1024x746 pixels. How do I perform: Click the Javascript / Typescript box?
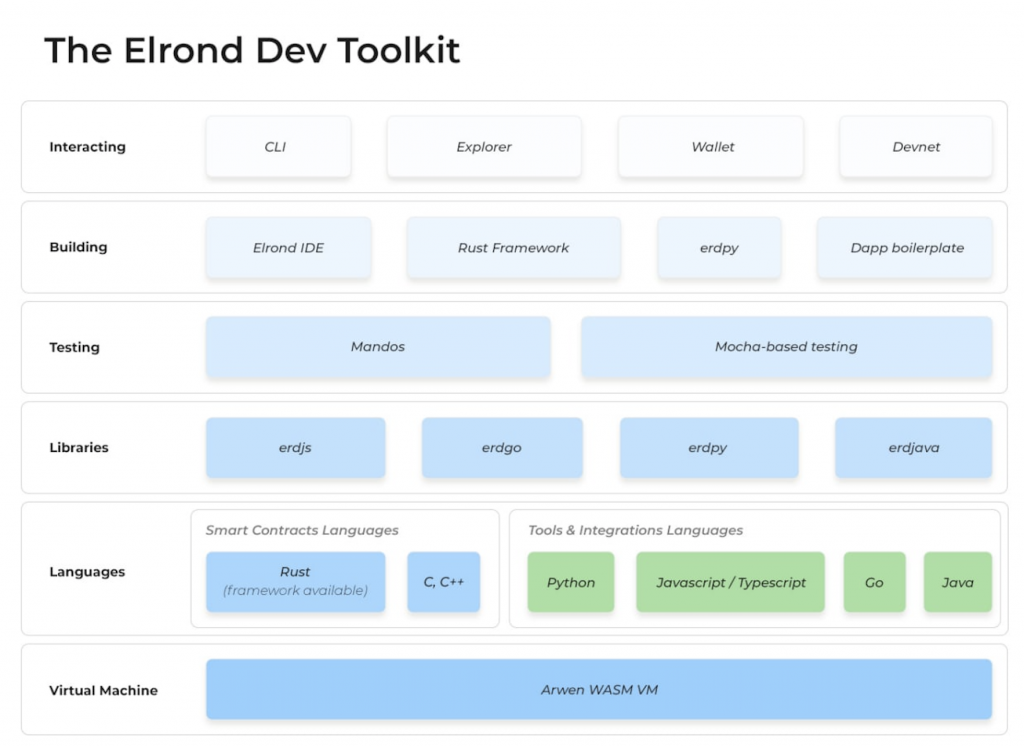pos(730,582)
